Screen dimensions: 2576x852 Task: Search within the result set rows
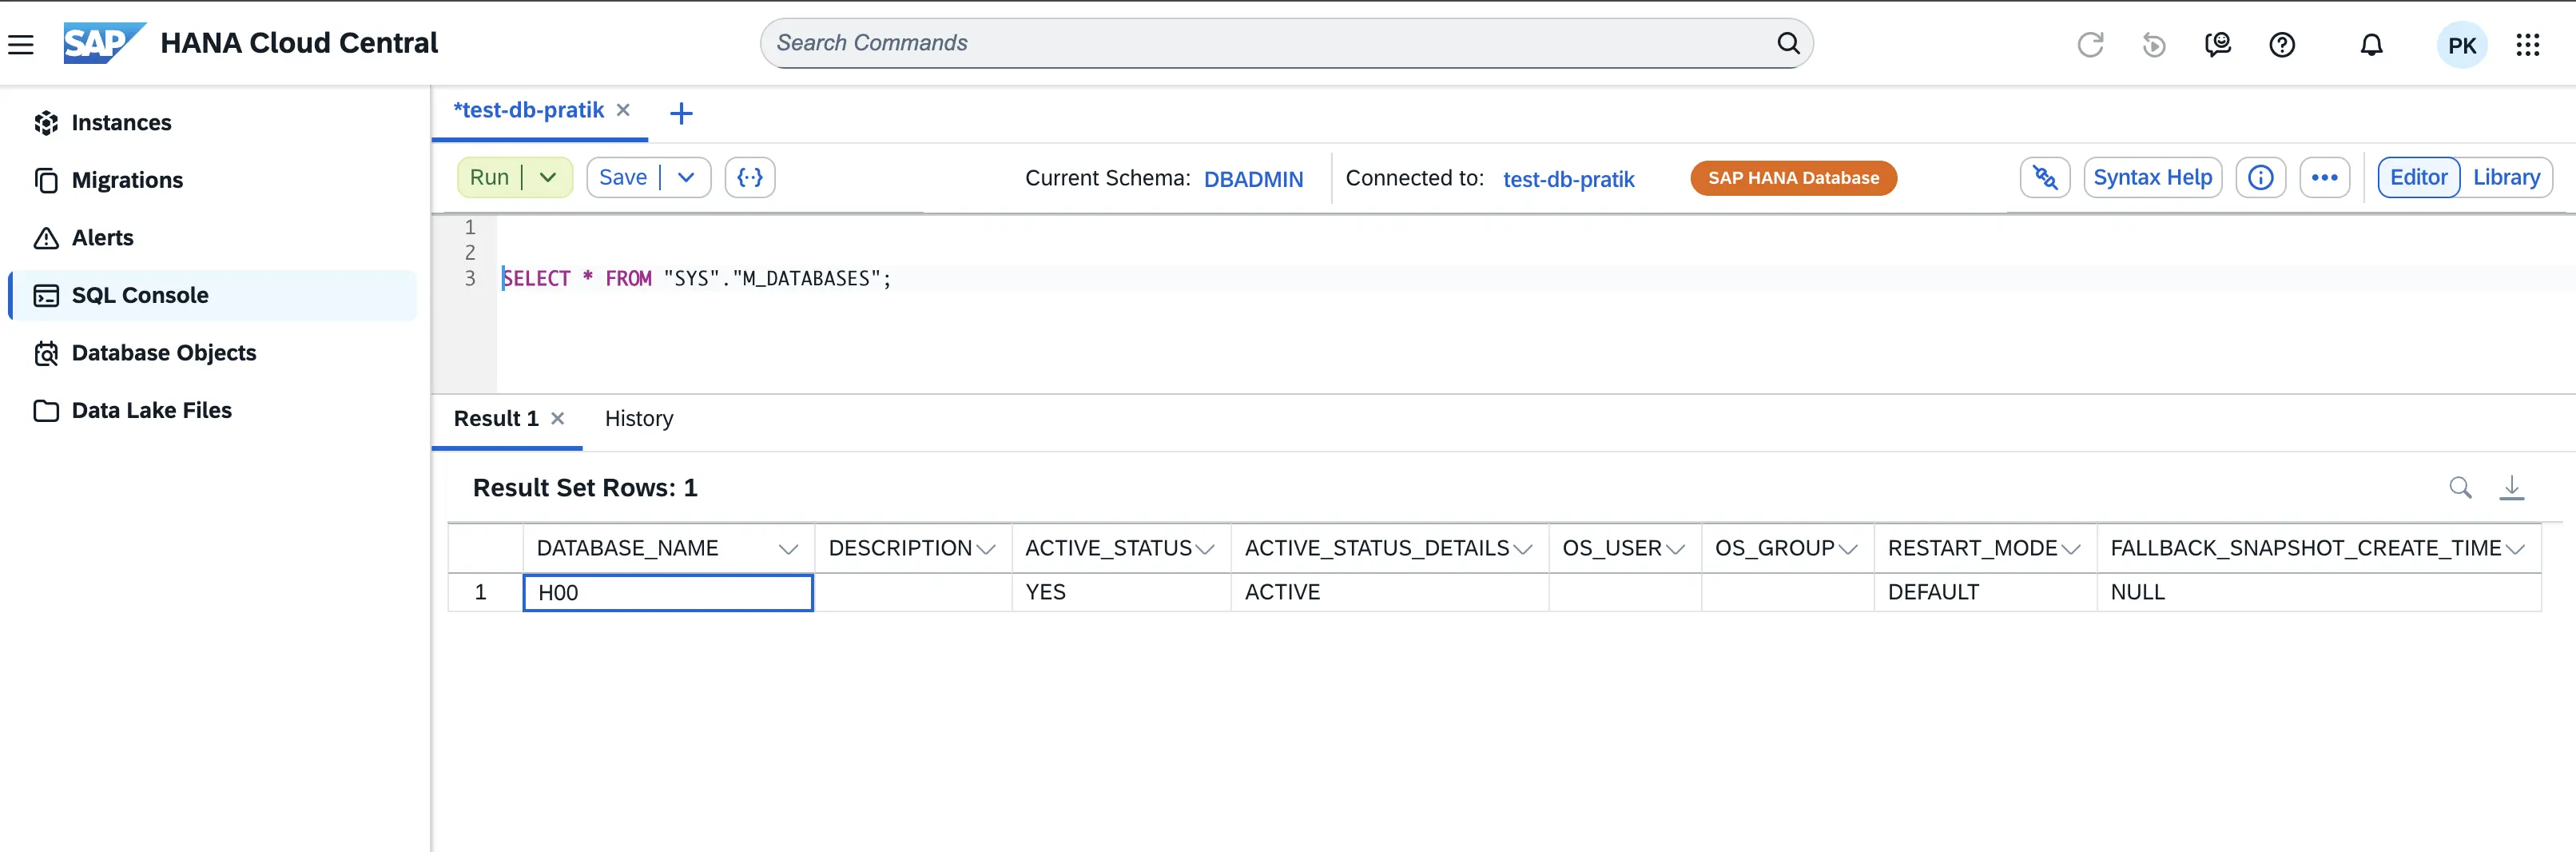pyautogui.click(x=2462, y=488)
